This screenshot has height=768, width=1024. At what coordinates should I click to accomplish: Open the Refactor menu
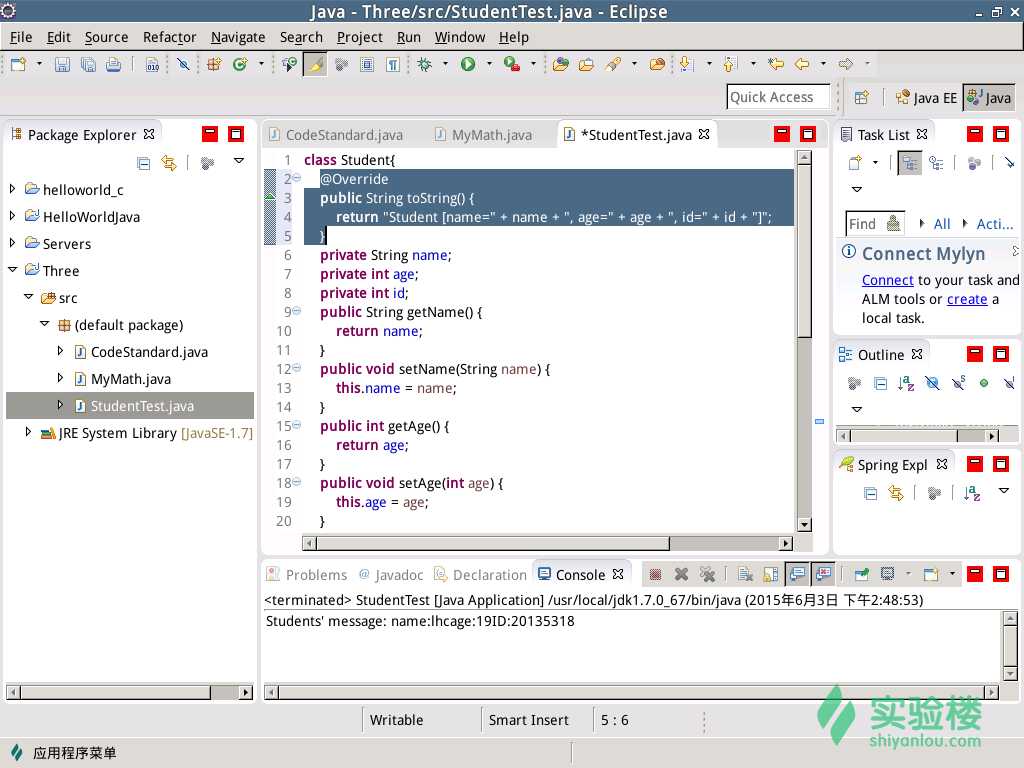click(x=170, y=37)
